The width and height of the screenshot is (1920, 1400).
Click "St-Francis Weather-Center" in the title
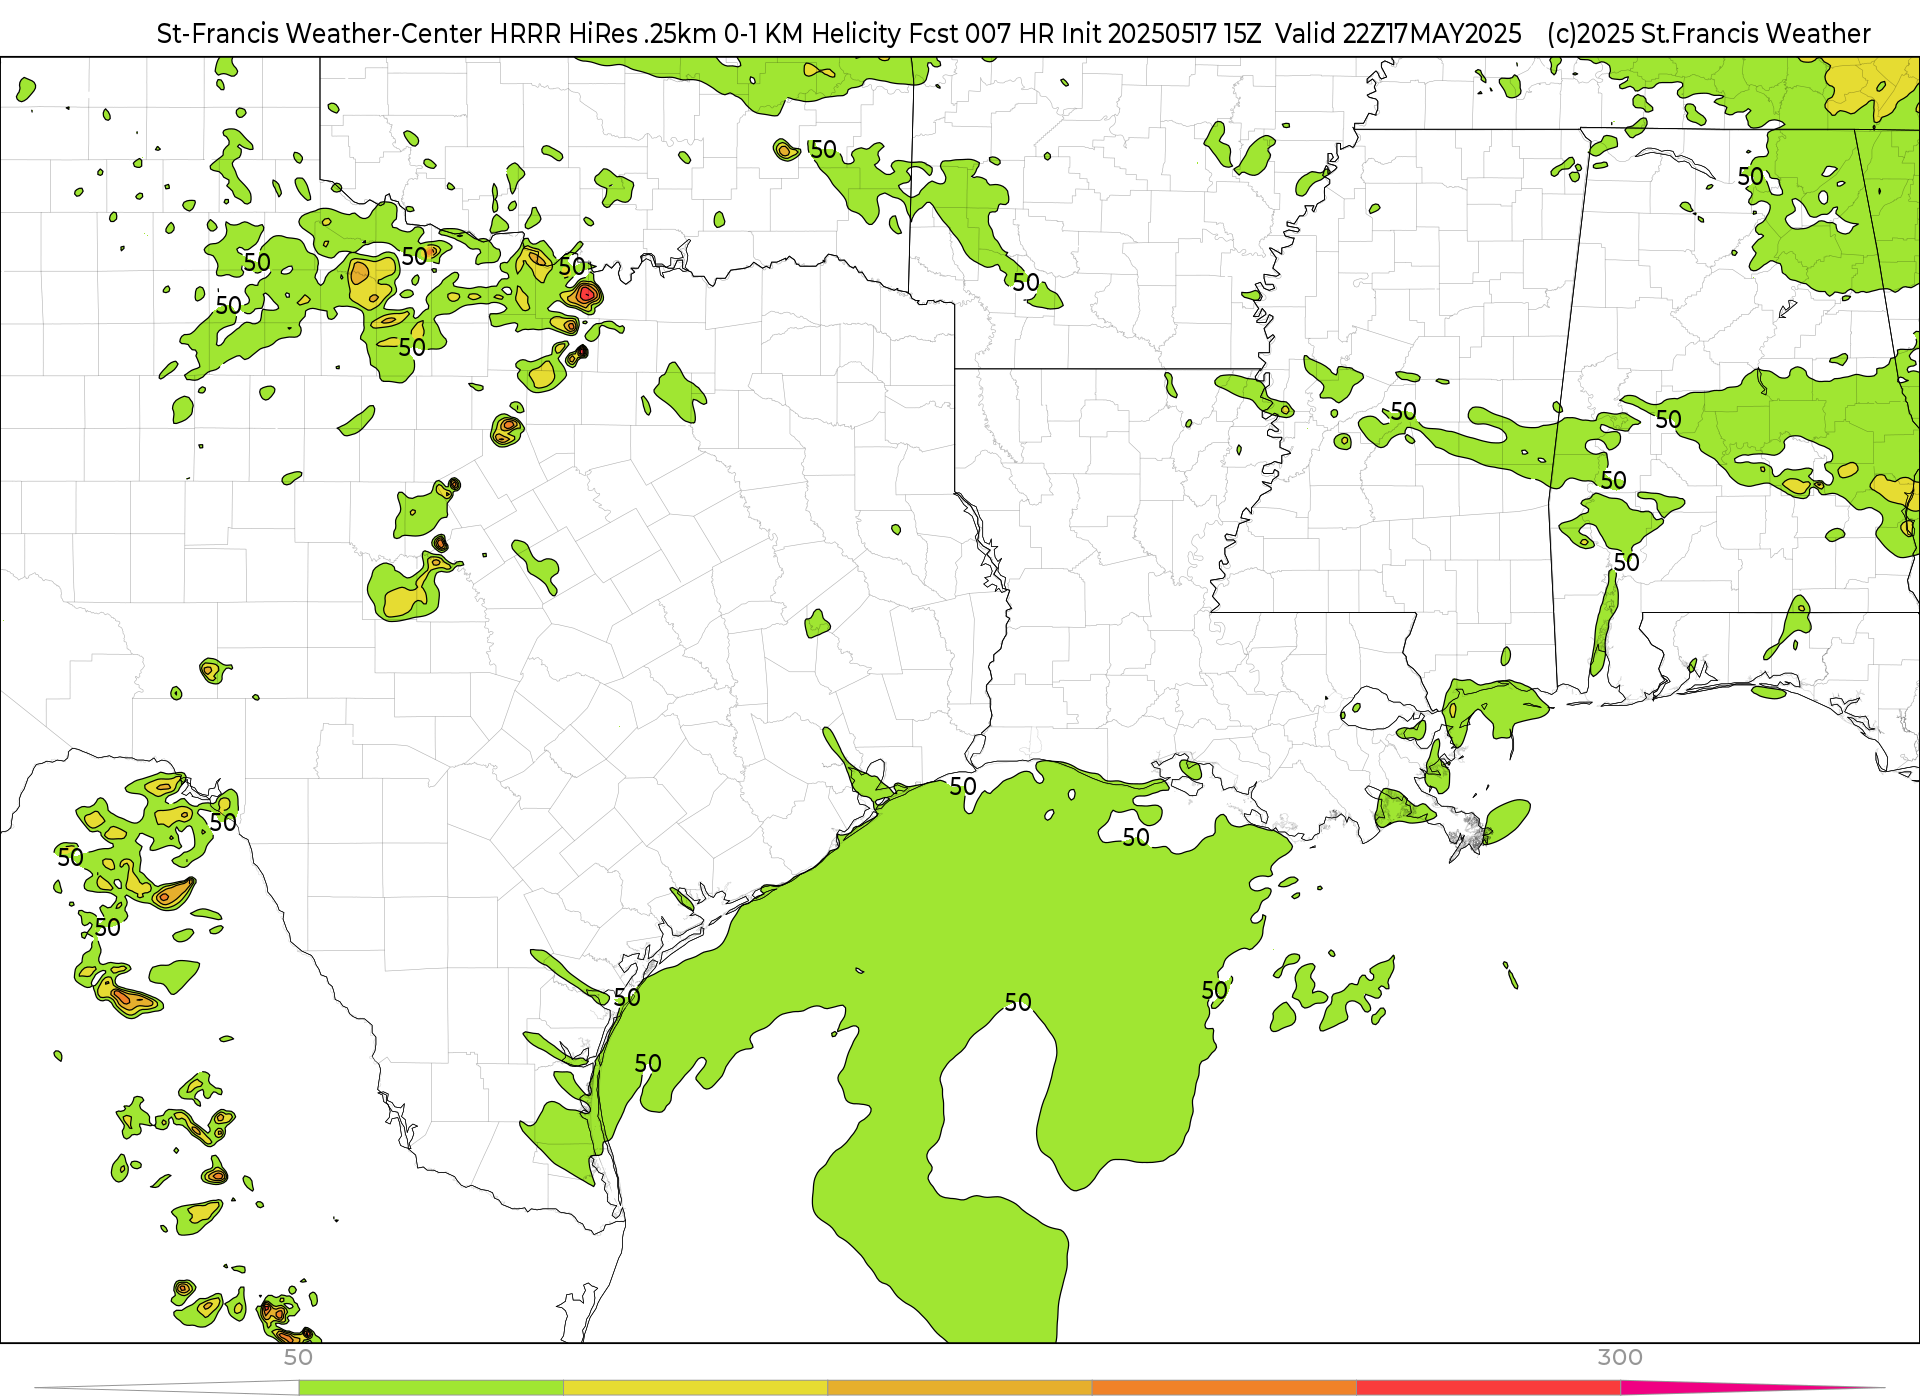(x=319, y=33)
